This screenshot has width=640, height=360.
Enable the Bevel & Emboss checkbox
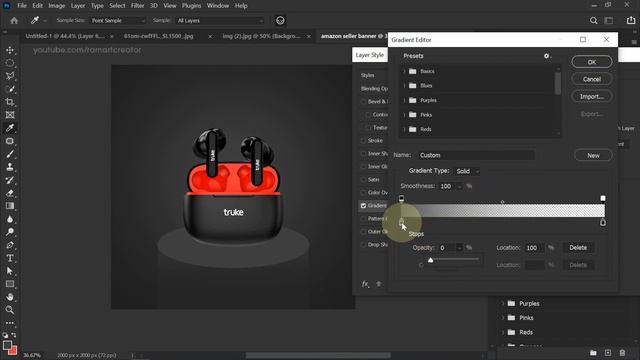[363, 102]
